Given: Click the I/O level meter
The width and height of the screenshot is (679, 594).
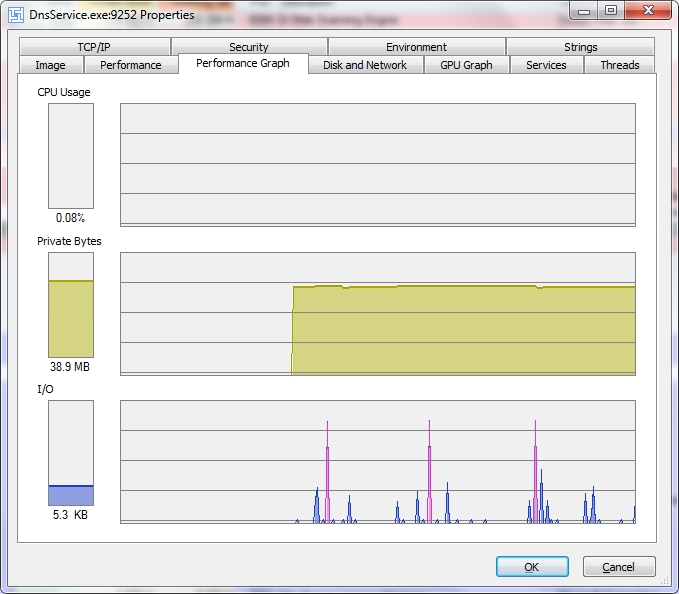Looking at the screenshot, I should point(71,453).
